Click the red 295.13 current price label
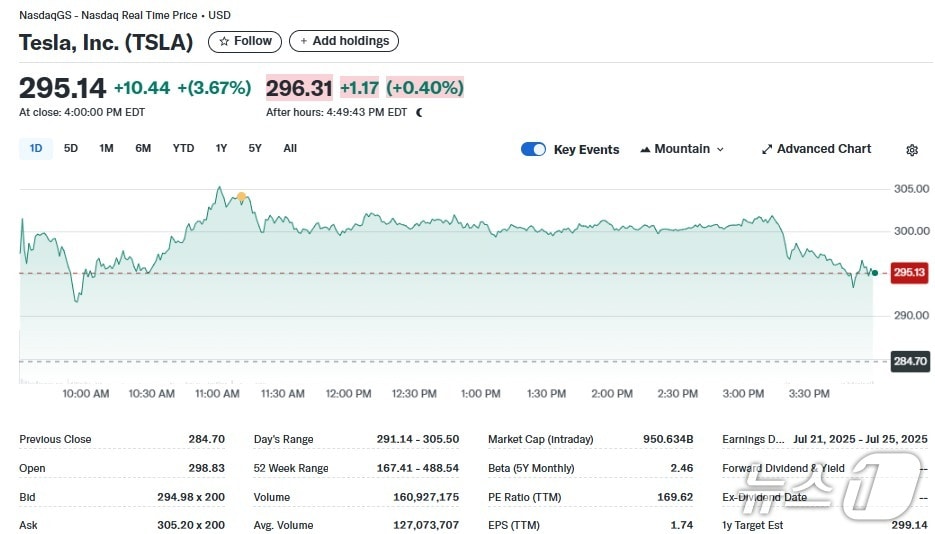This screenshot has height=534, width=935. click(910, 272)
